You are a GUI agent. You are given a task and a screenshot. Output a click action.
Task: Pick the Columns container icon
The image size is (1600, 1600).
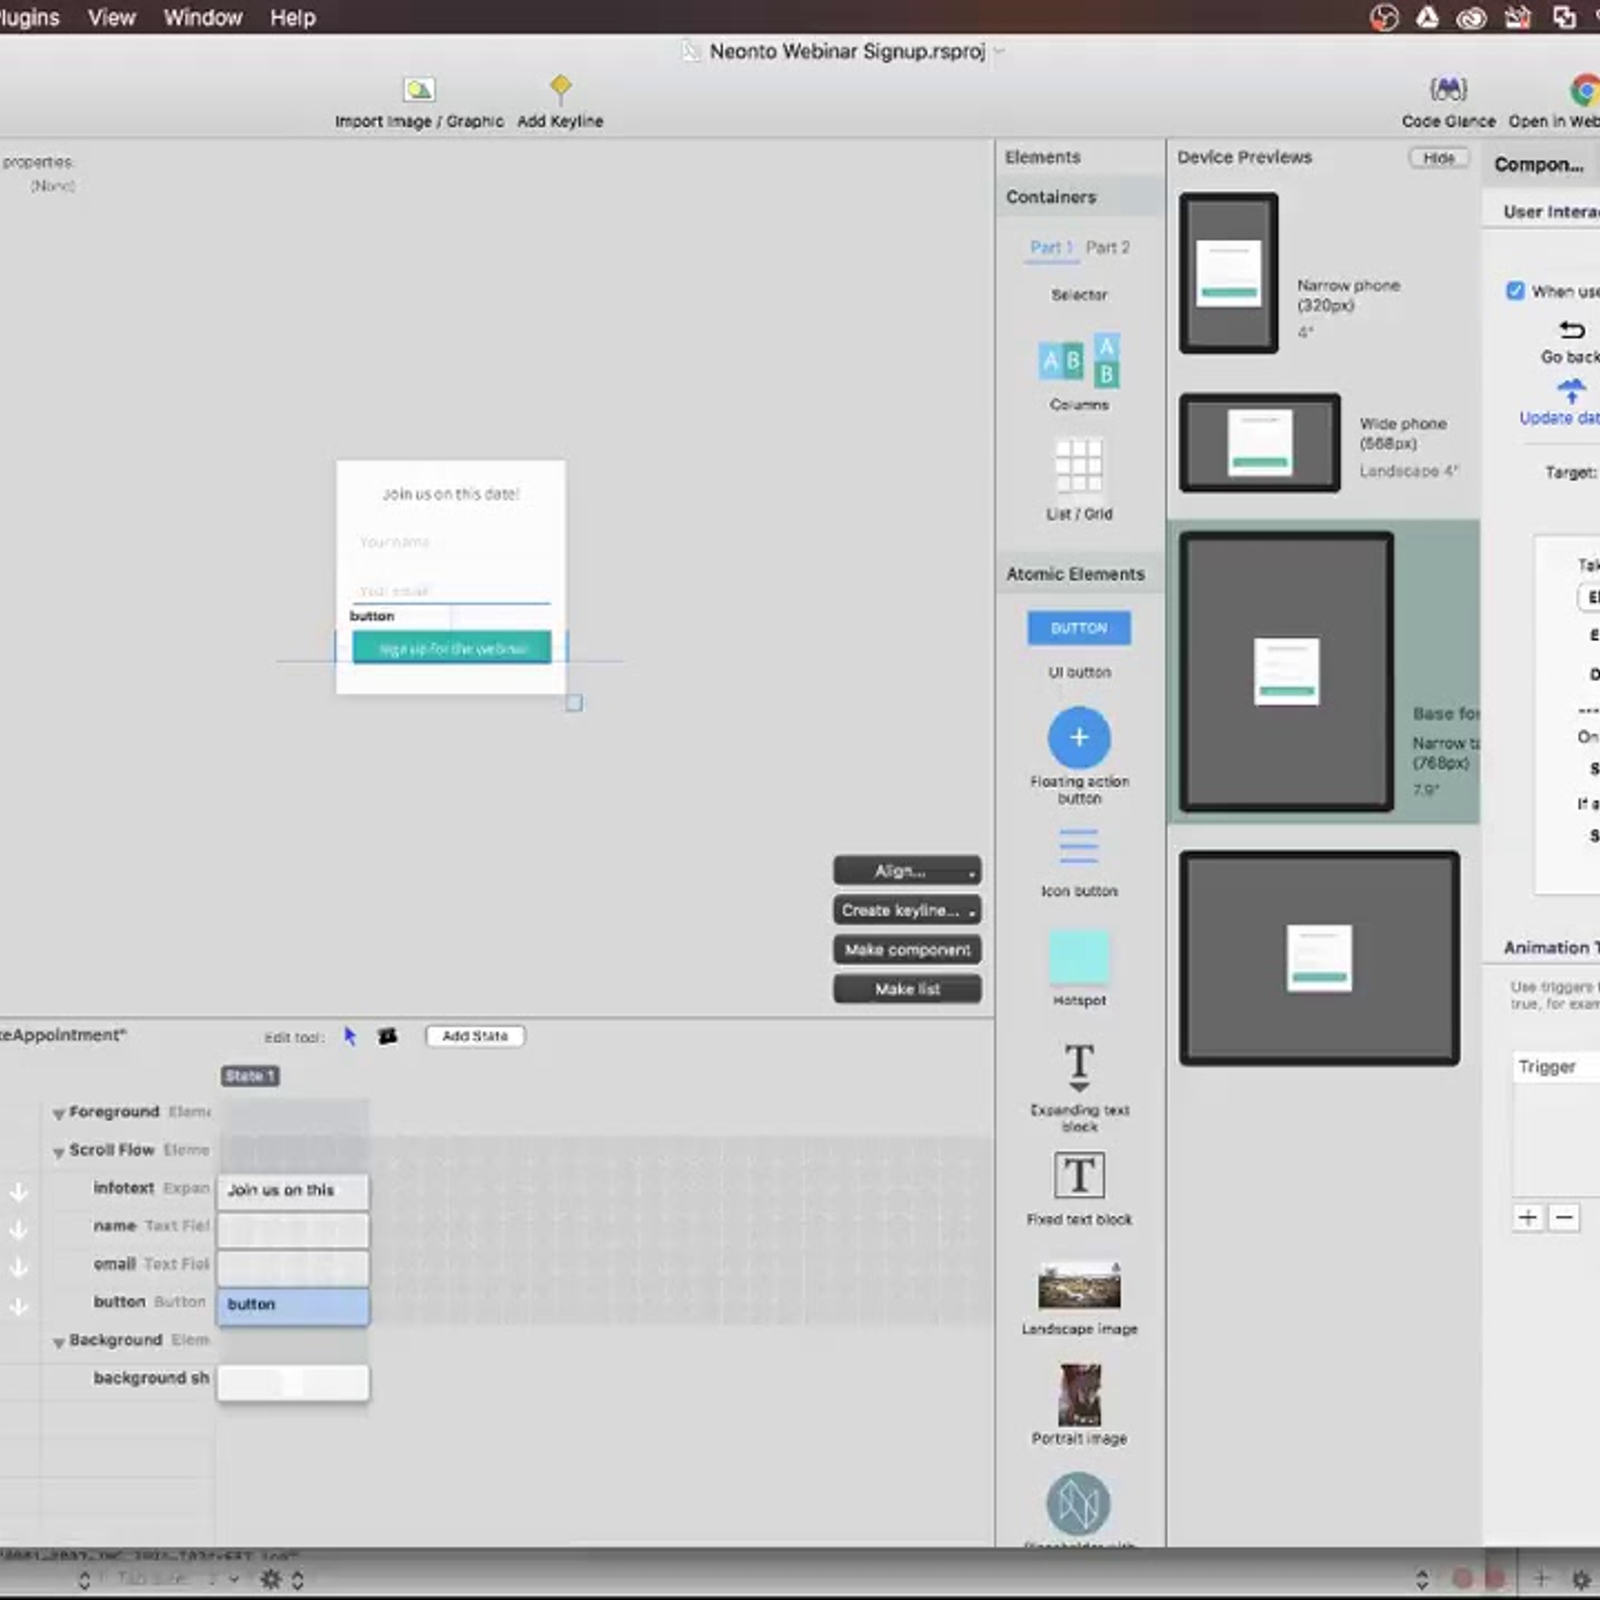point(1079,362)
